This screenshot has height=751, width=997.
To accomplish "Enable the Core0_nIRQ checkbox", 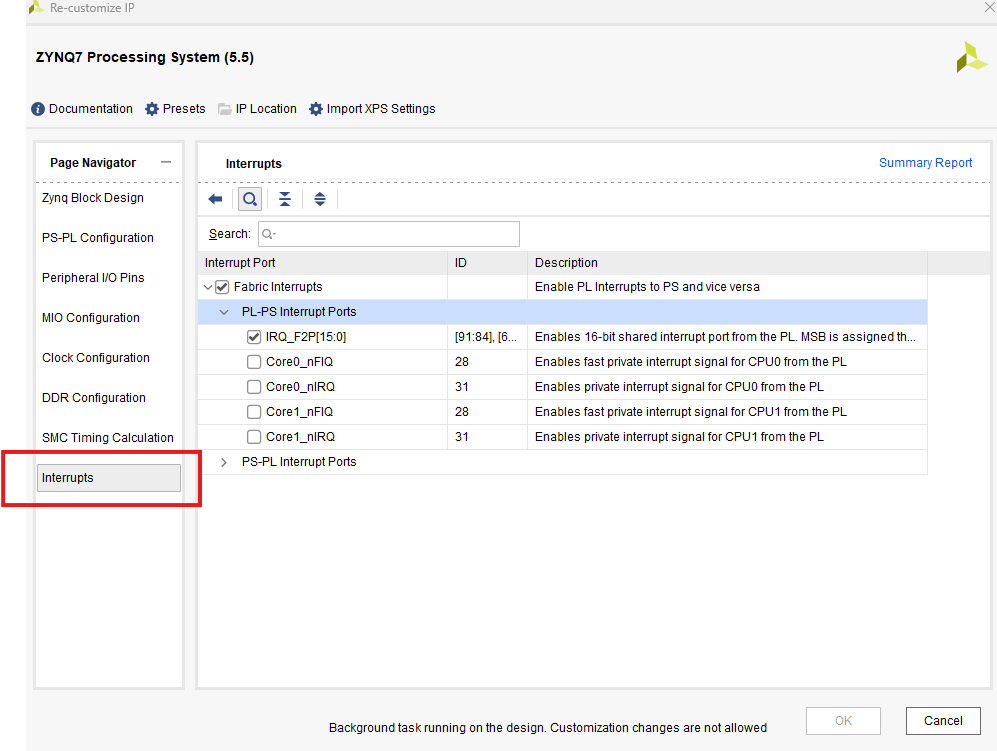I will 254,387.
